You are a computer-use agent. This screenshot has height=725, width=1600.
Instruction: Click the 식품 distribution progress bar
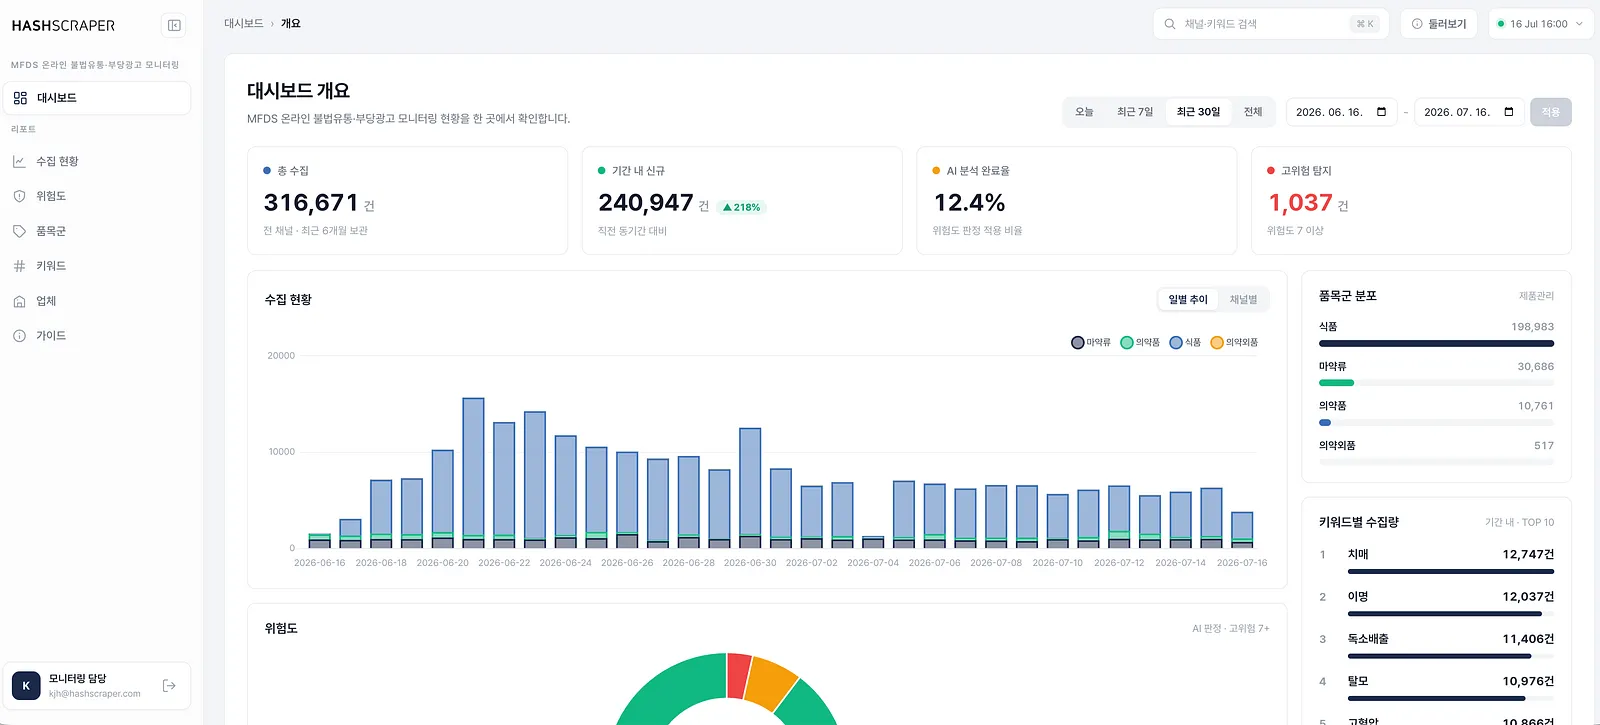point(1436,343)
